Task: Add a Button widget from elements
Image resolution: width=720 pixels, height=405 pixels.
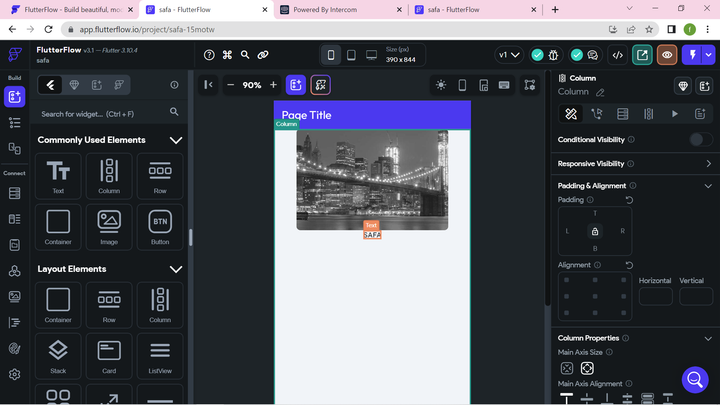Action: [x=160, y=227]
